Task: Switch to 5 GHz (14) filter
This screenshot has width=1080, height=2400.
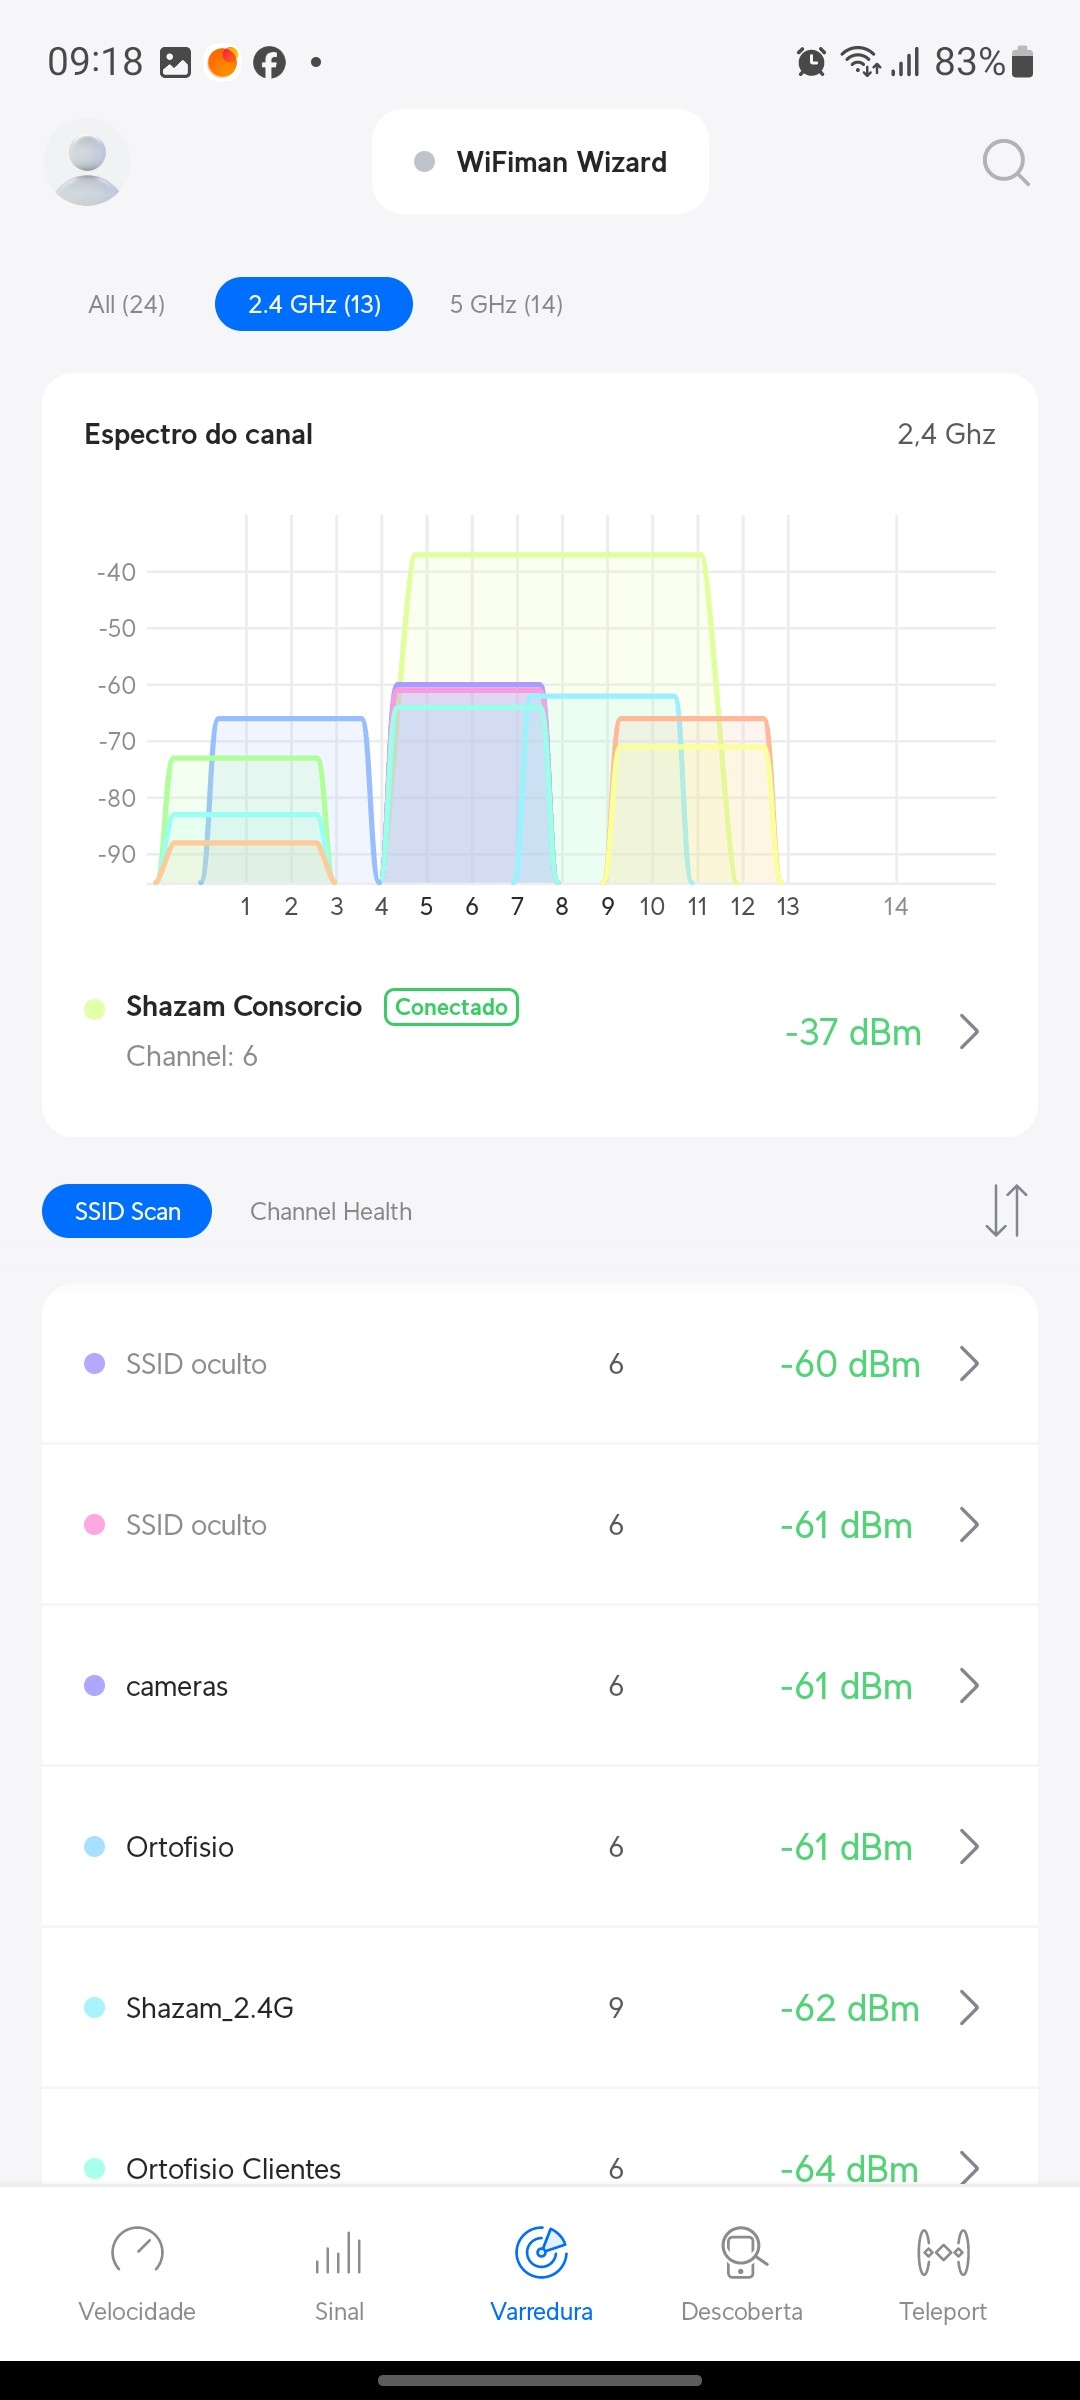Action: tap(506, 304)
